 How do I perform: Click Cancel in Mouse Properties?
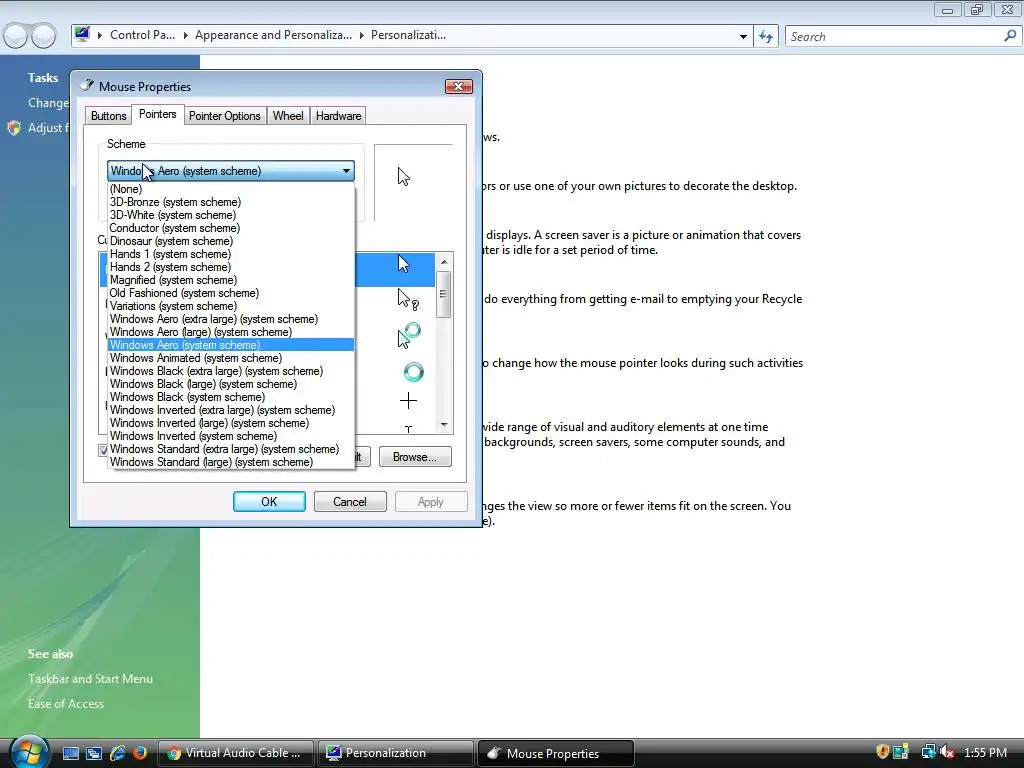pyautogui.click(x=350, y=502)
